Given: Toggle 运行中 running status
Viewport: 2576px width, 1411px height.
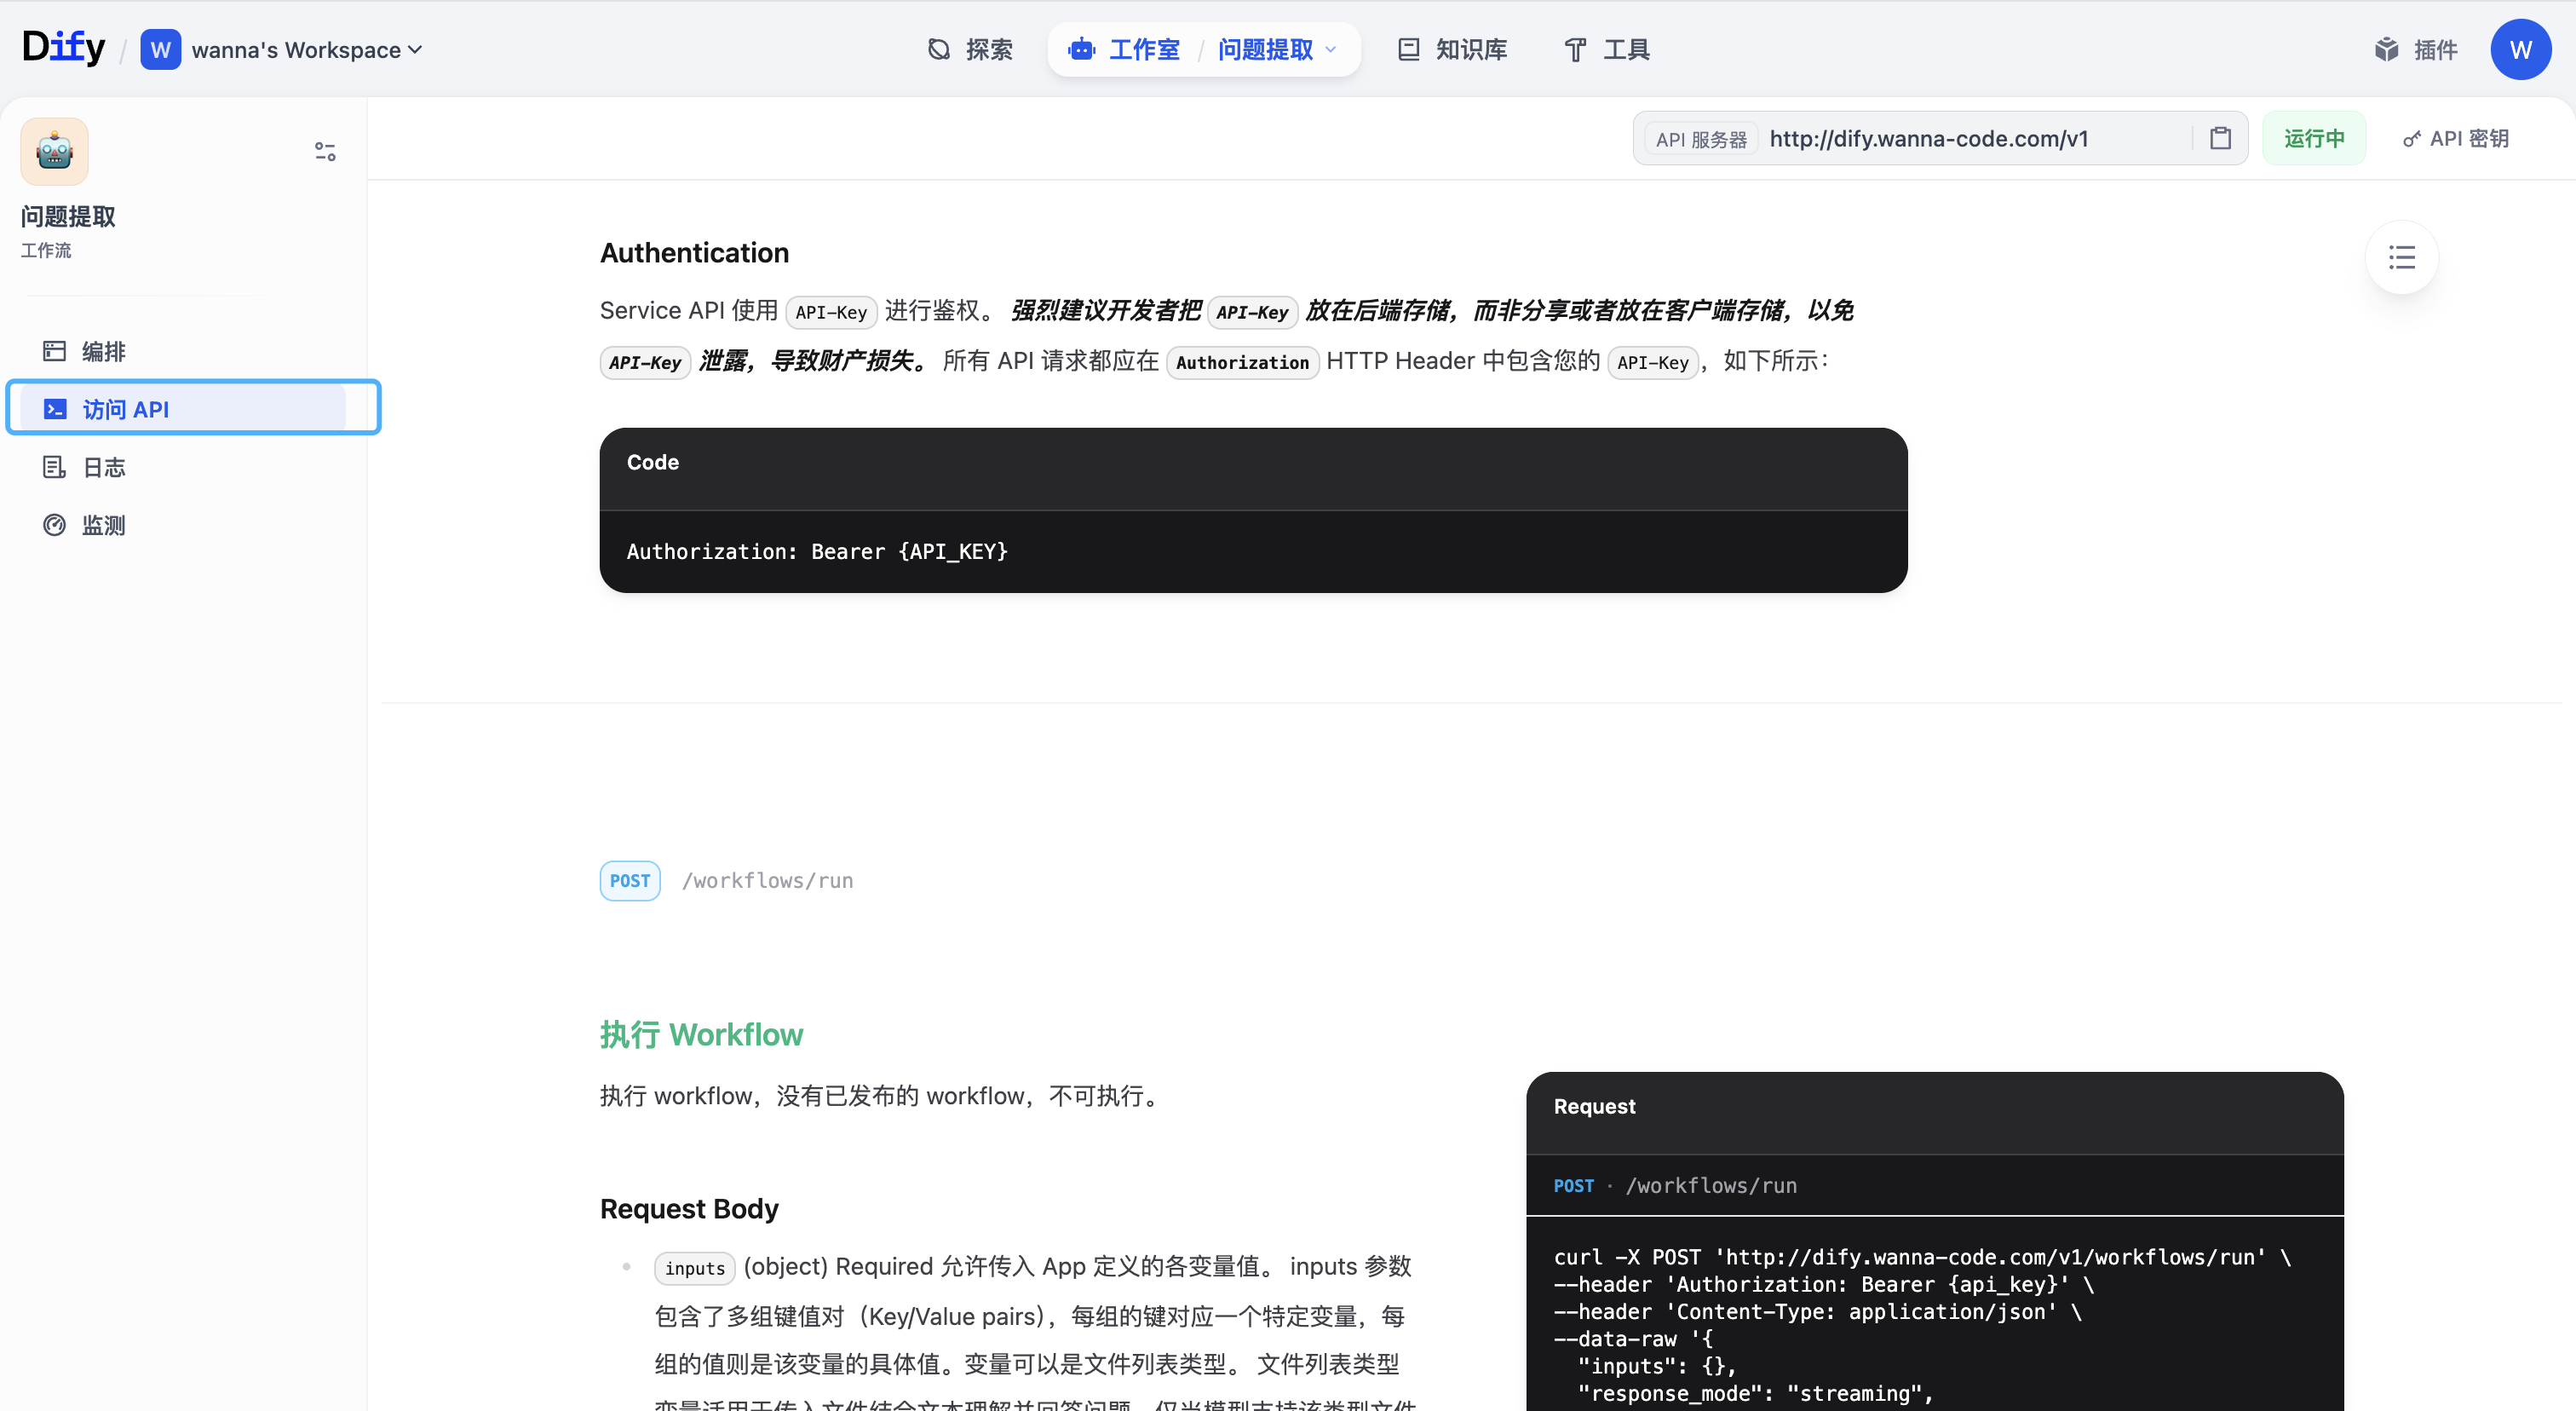Looking at the screenshot, I should [2313, 138].
